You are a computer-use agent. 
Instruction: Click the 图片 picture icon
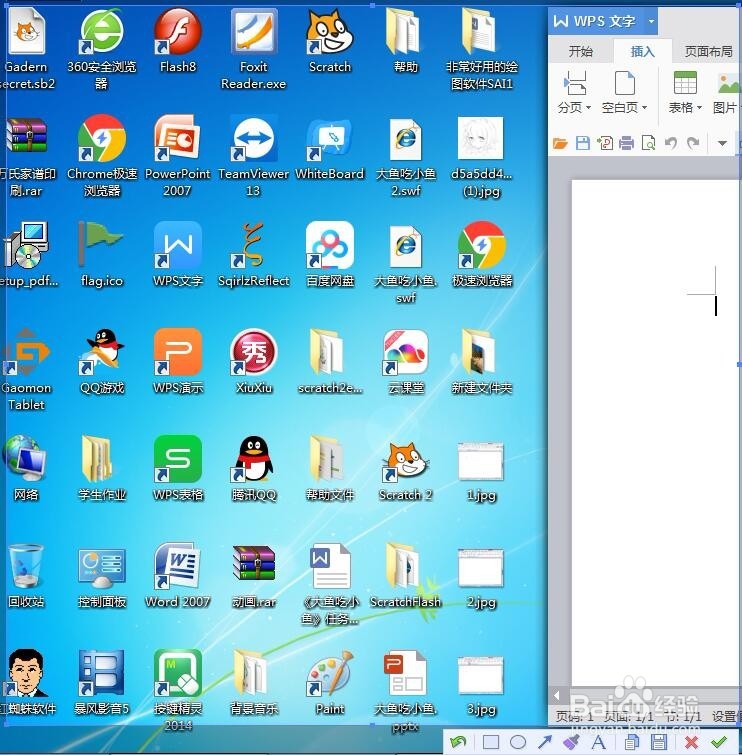pyautogui.click(x=728, y=82)
